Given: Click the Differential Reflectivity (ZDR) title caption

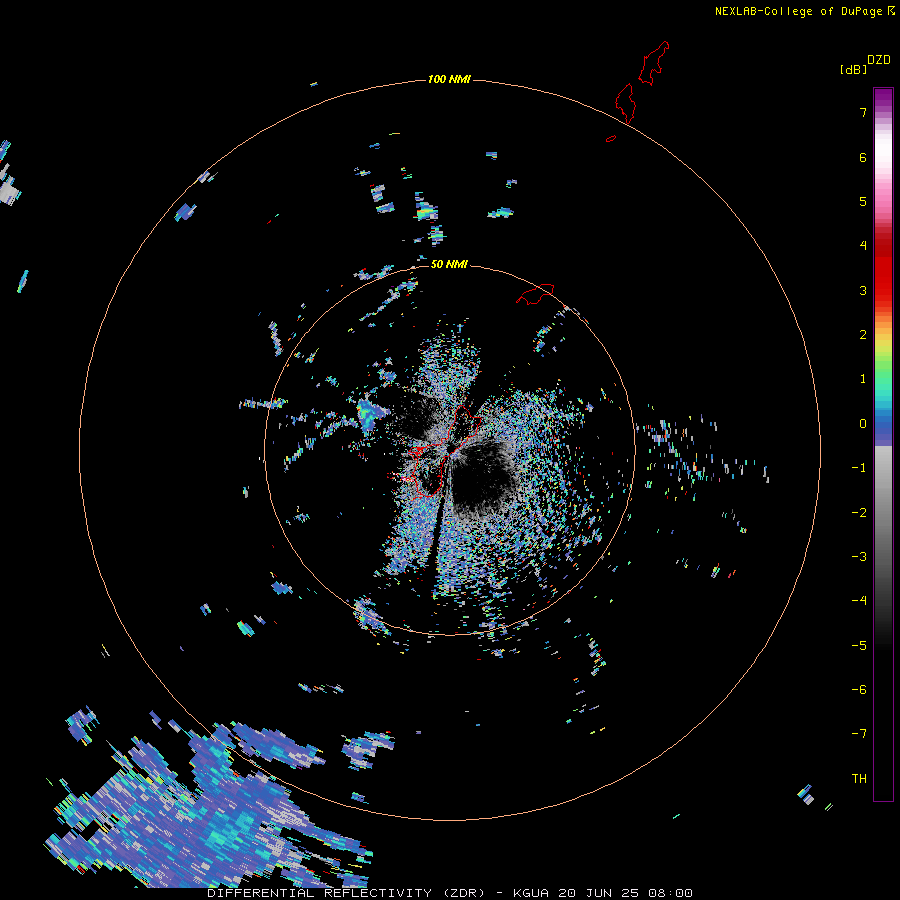Looking at the screenshot, I should pyautogui.click(x=346, y=893).
